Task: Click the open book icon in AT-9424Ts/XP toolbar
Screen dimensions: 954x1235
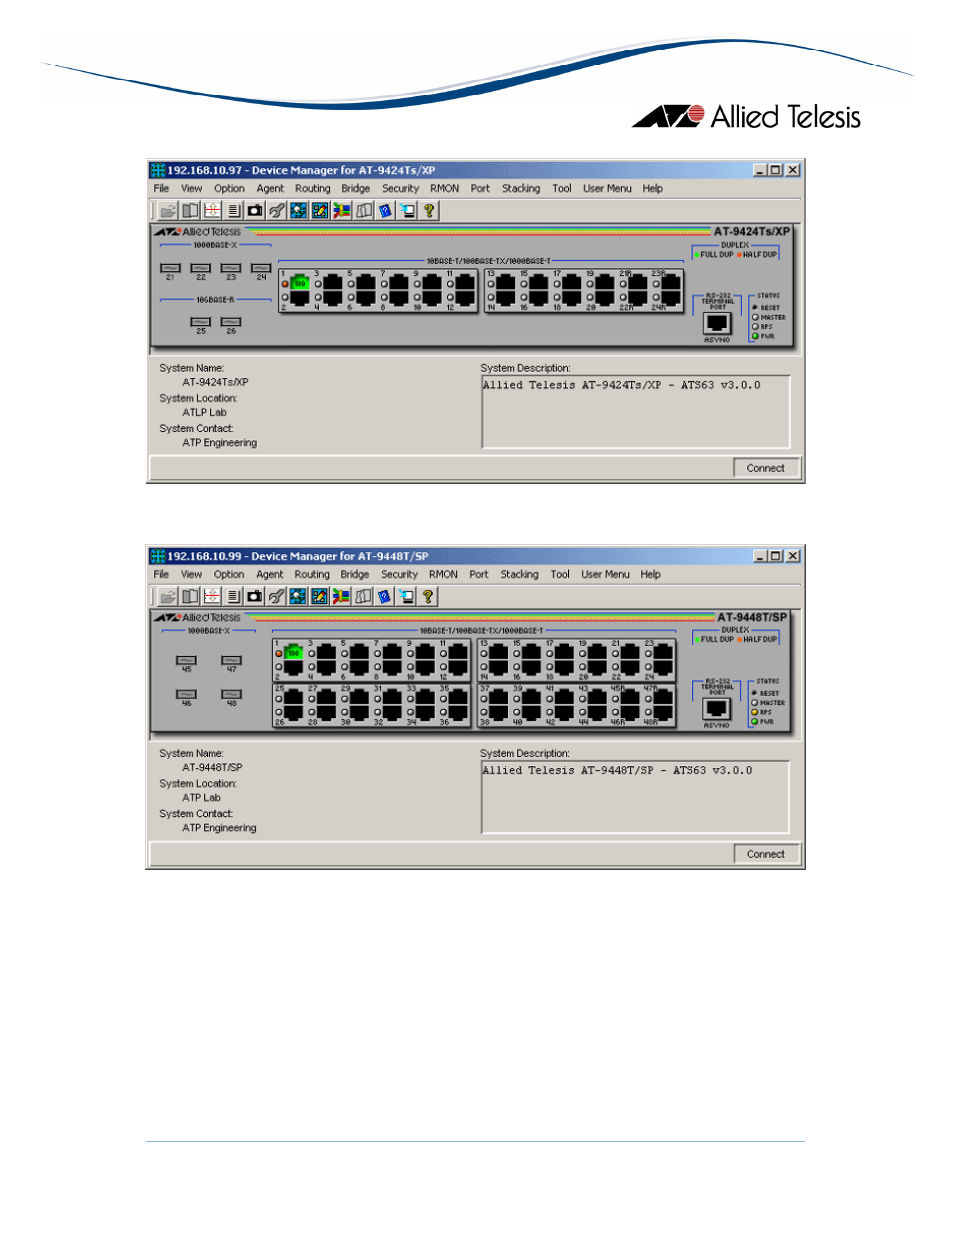Action: tap(190, 211)
